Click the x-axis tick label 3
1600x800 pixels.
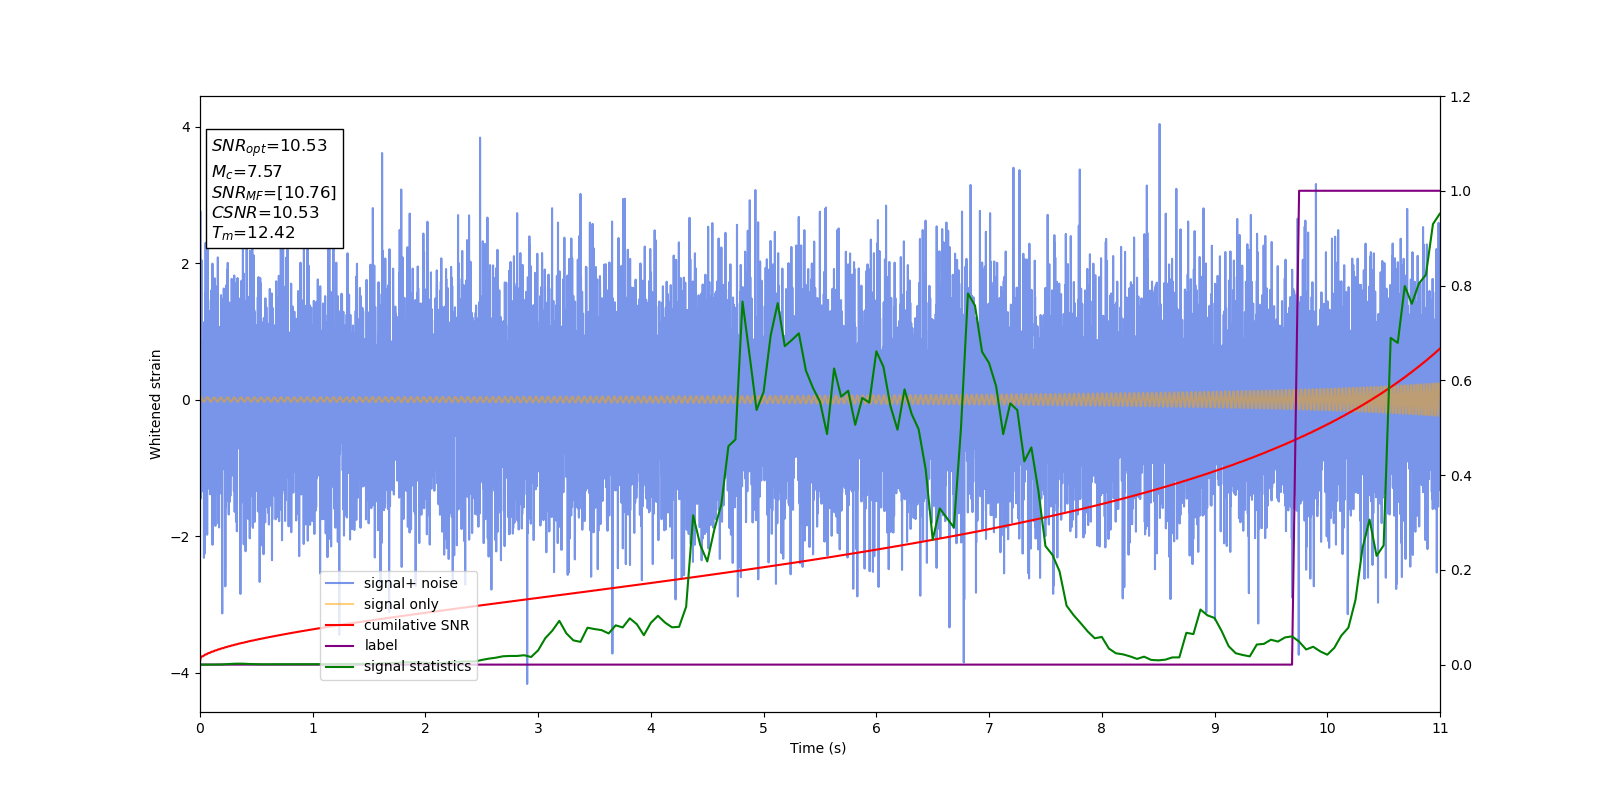[538, 728]
